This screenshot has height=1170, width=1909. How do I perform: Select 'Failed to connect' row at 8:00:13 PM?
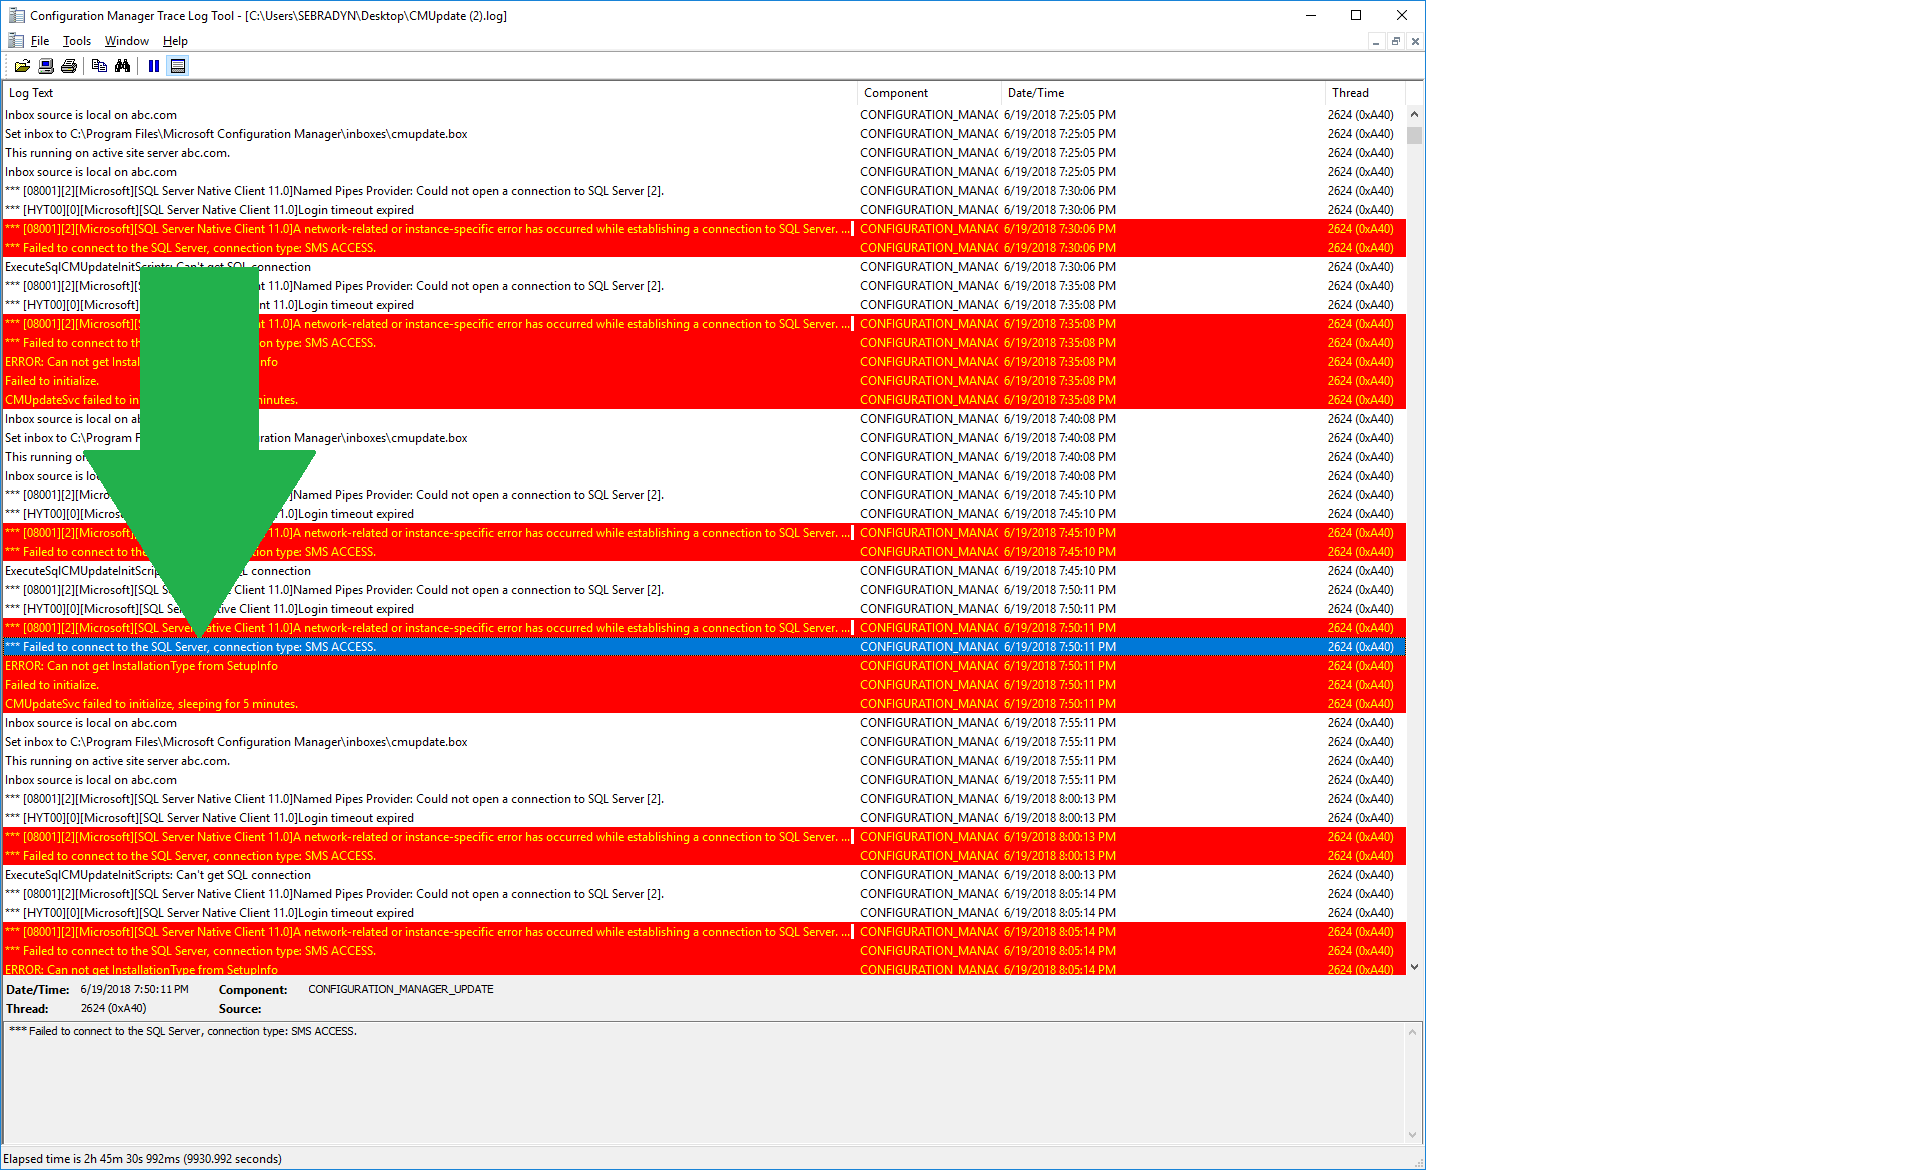pos(704,856)
